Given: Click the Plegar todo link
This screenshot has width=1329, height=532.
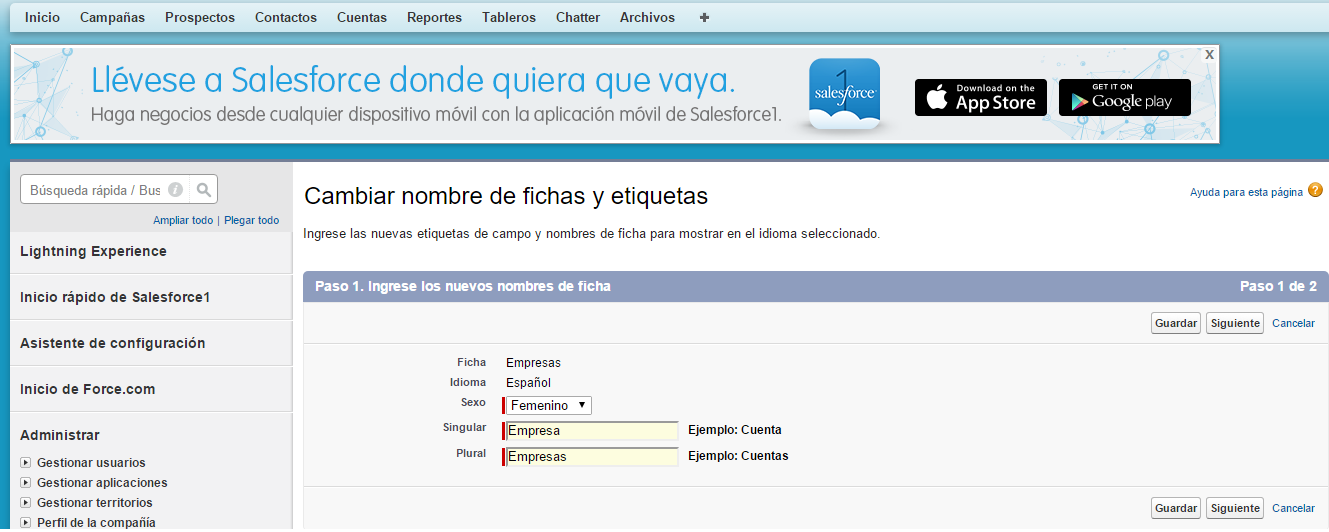Looking at the screenshot, I should (251, 220).
